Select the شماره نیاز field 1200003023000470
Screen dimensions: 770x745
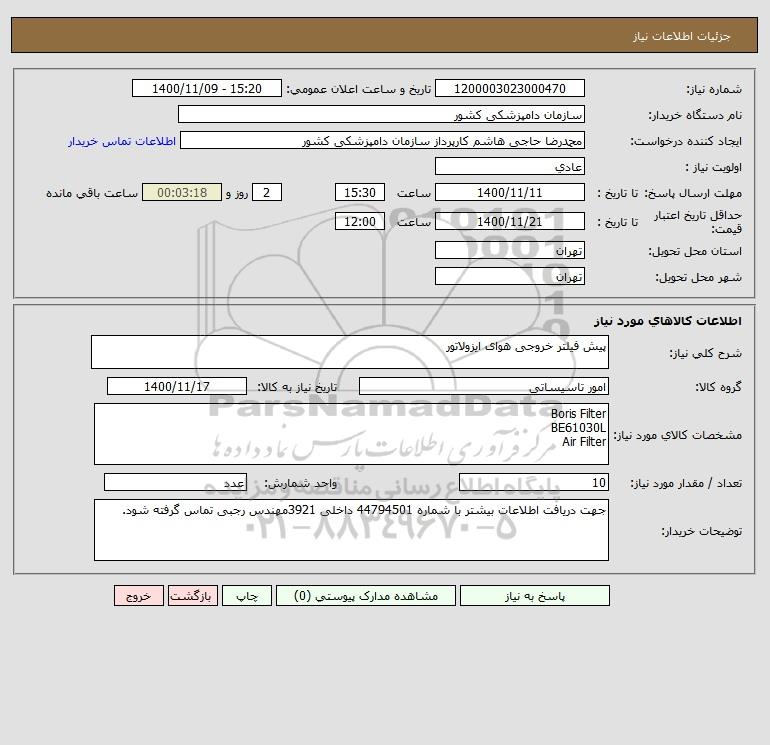(510, 88)
